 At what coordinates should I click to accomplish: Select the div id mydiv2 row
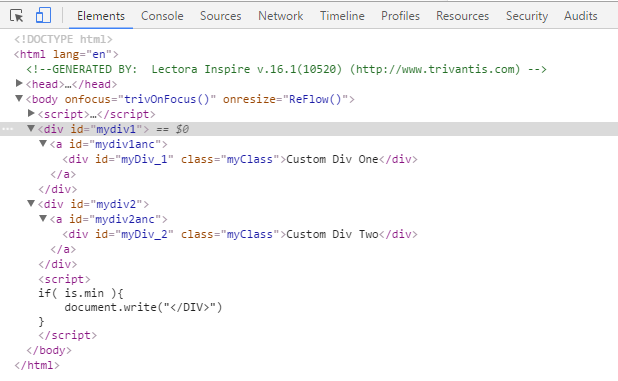coord(93,204)
